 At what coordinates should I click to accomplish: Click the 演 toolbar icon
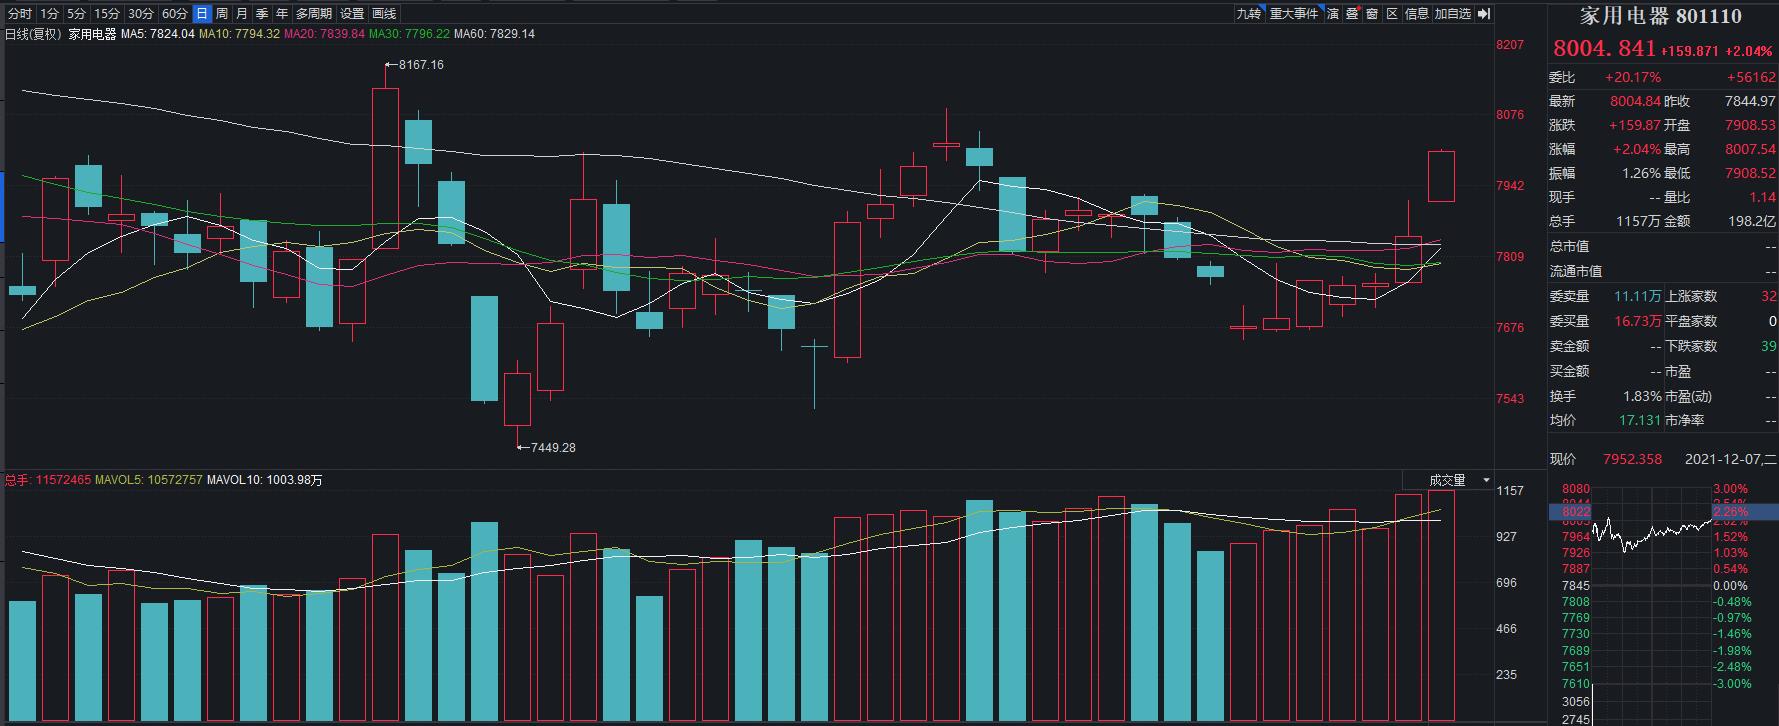(x=1333, y=13)
